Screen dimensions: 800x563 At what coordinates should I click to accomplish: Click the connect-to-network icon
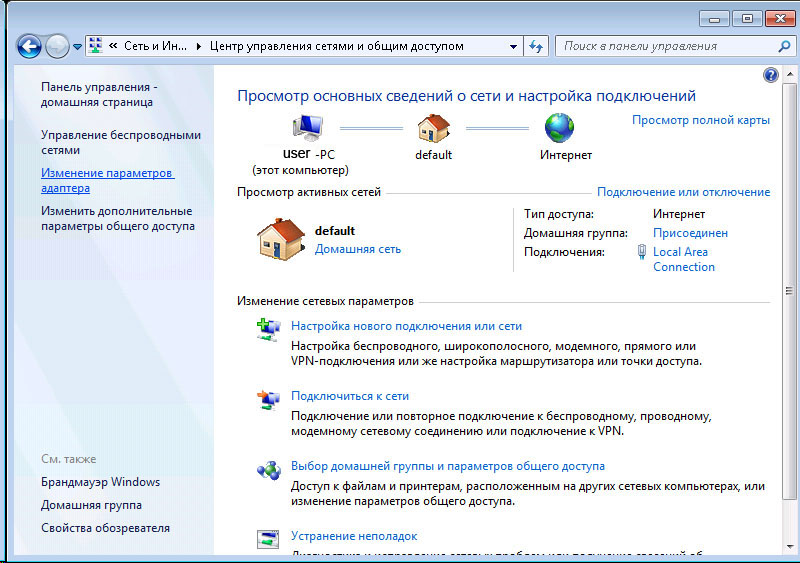pyautogui.click(x=268, y=400)
